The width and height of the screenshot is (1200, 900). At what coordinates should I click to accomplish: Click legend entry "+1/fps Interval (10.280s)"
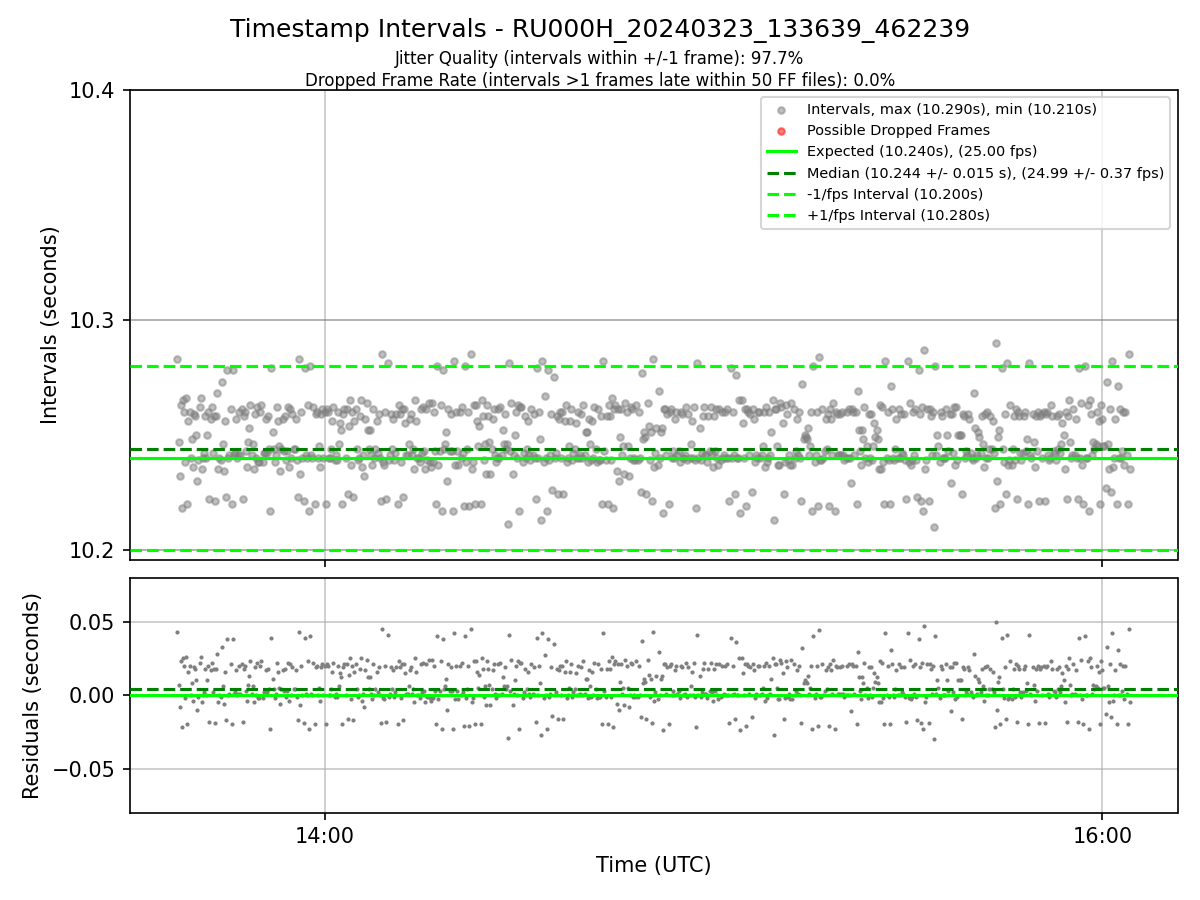[x=898, y=215]
